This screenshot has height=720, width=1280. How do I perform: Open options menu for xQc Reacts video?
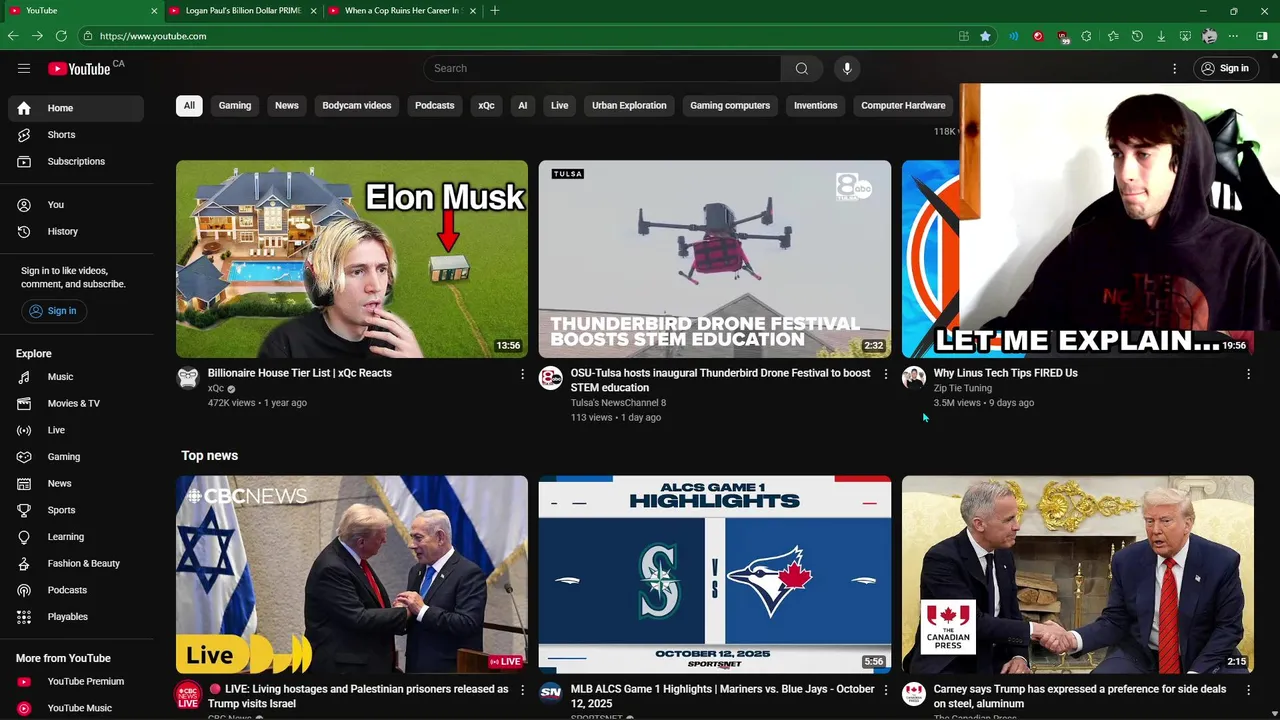[x=522, y=374]
